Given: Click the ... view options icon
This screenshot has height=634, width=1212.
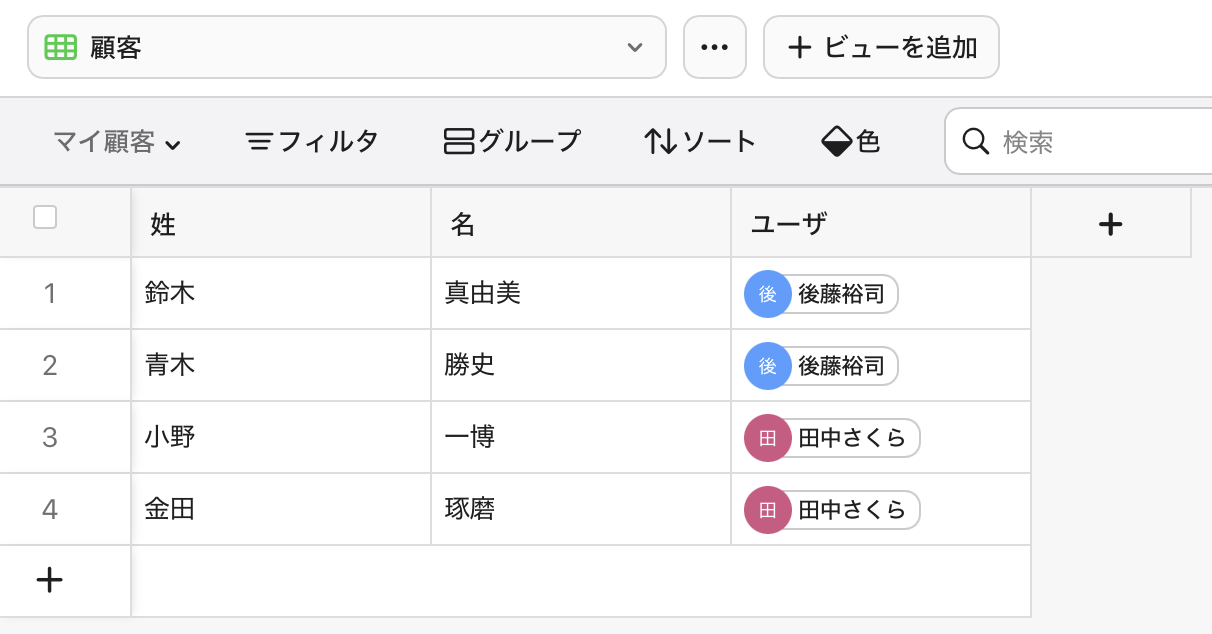Looking at the screenshot, I should point(715,46).
